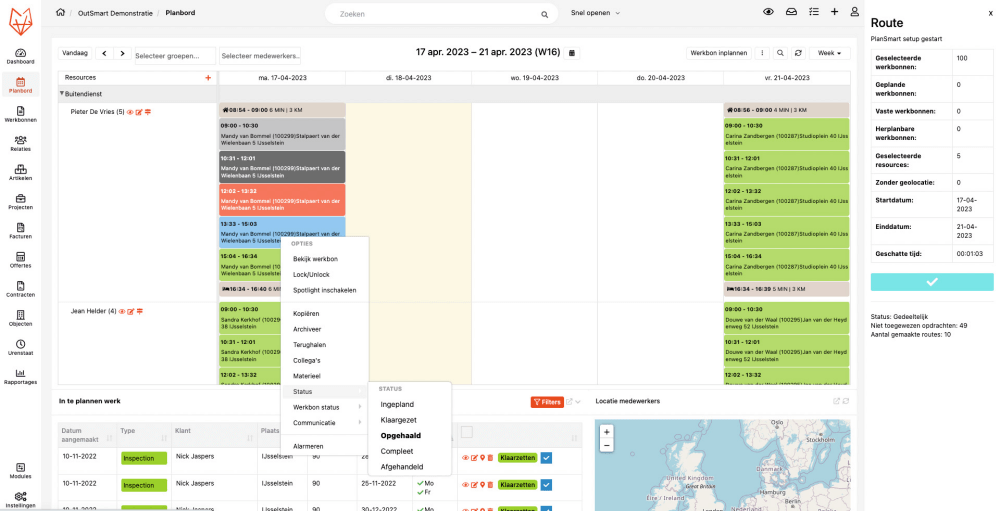Screen dimensions: 1000x511
Task: Click the inbox icon in top bar
Action: pyautogui.click(x=791, y=13)
